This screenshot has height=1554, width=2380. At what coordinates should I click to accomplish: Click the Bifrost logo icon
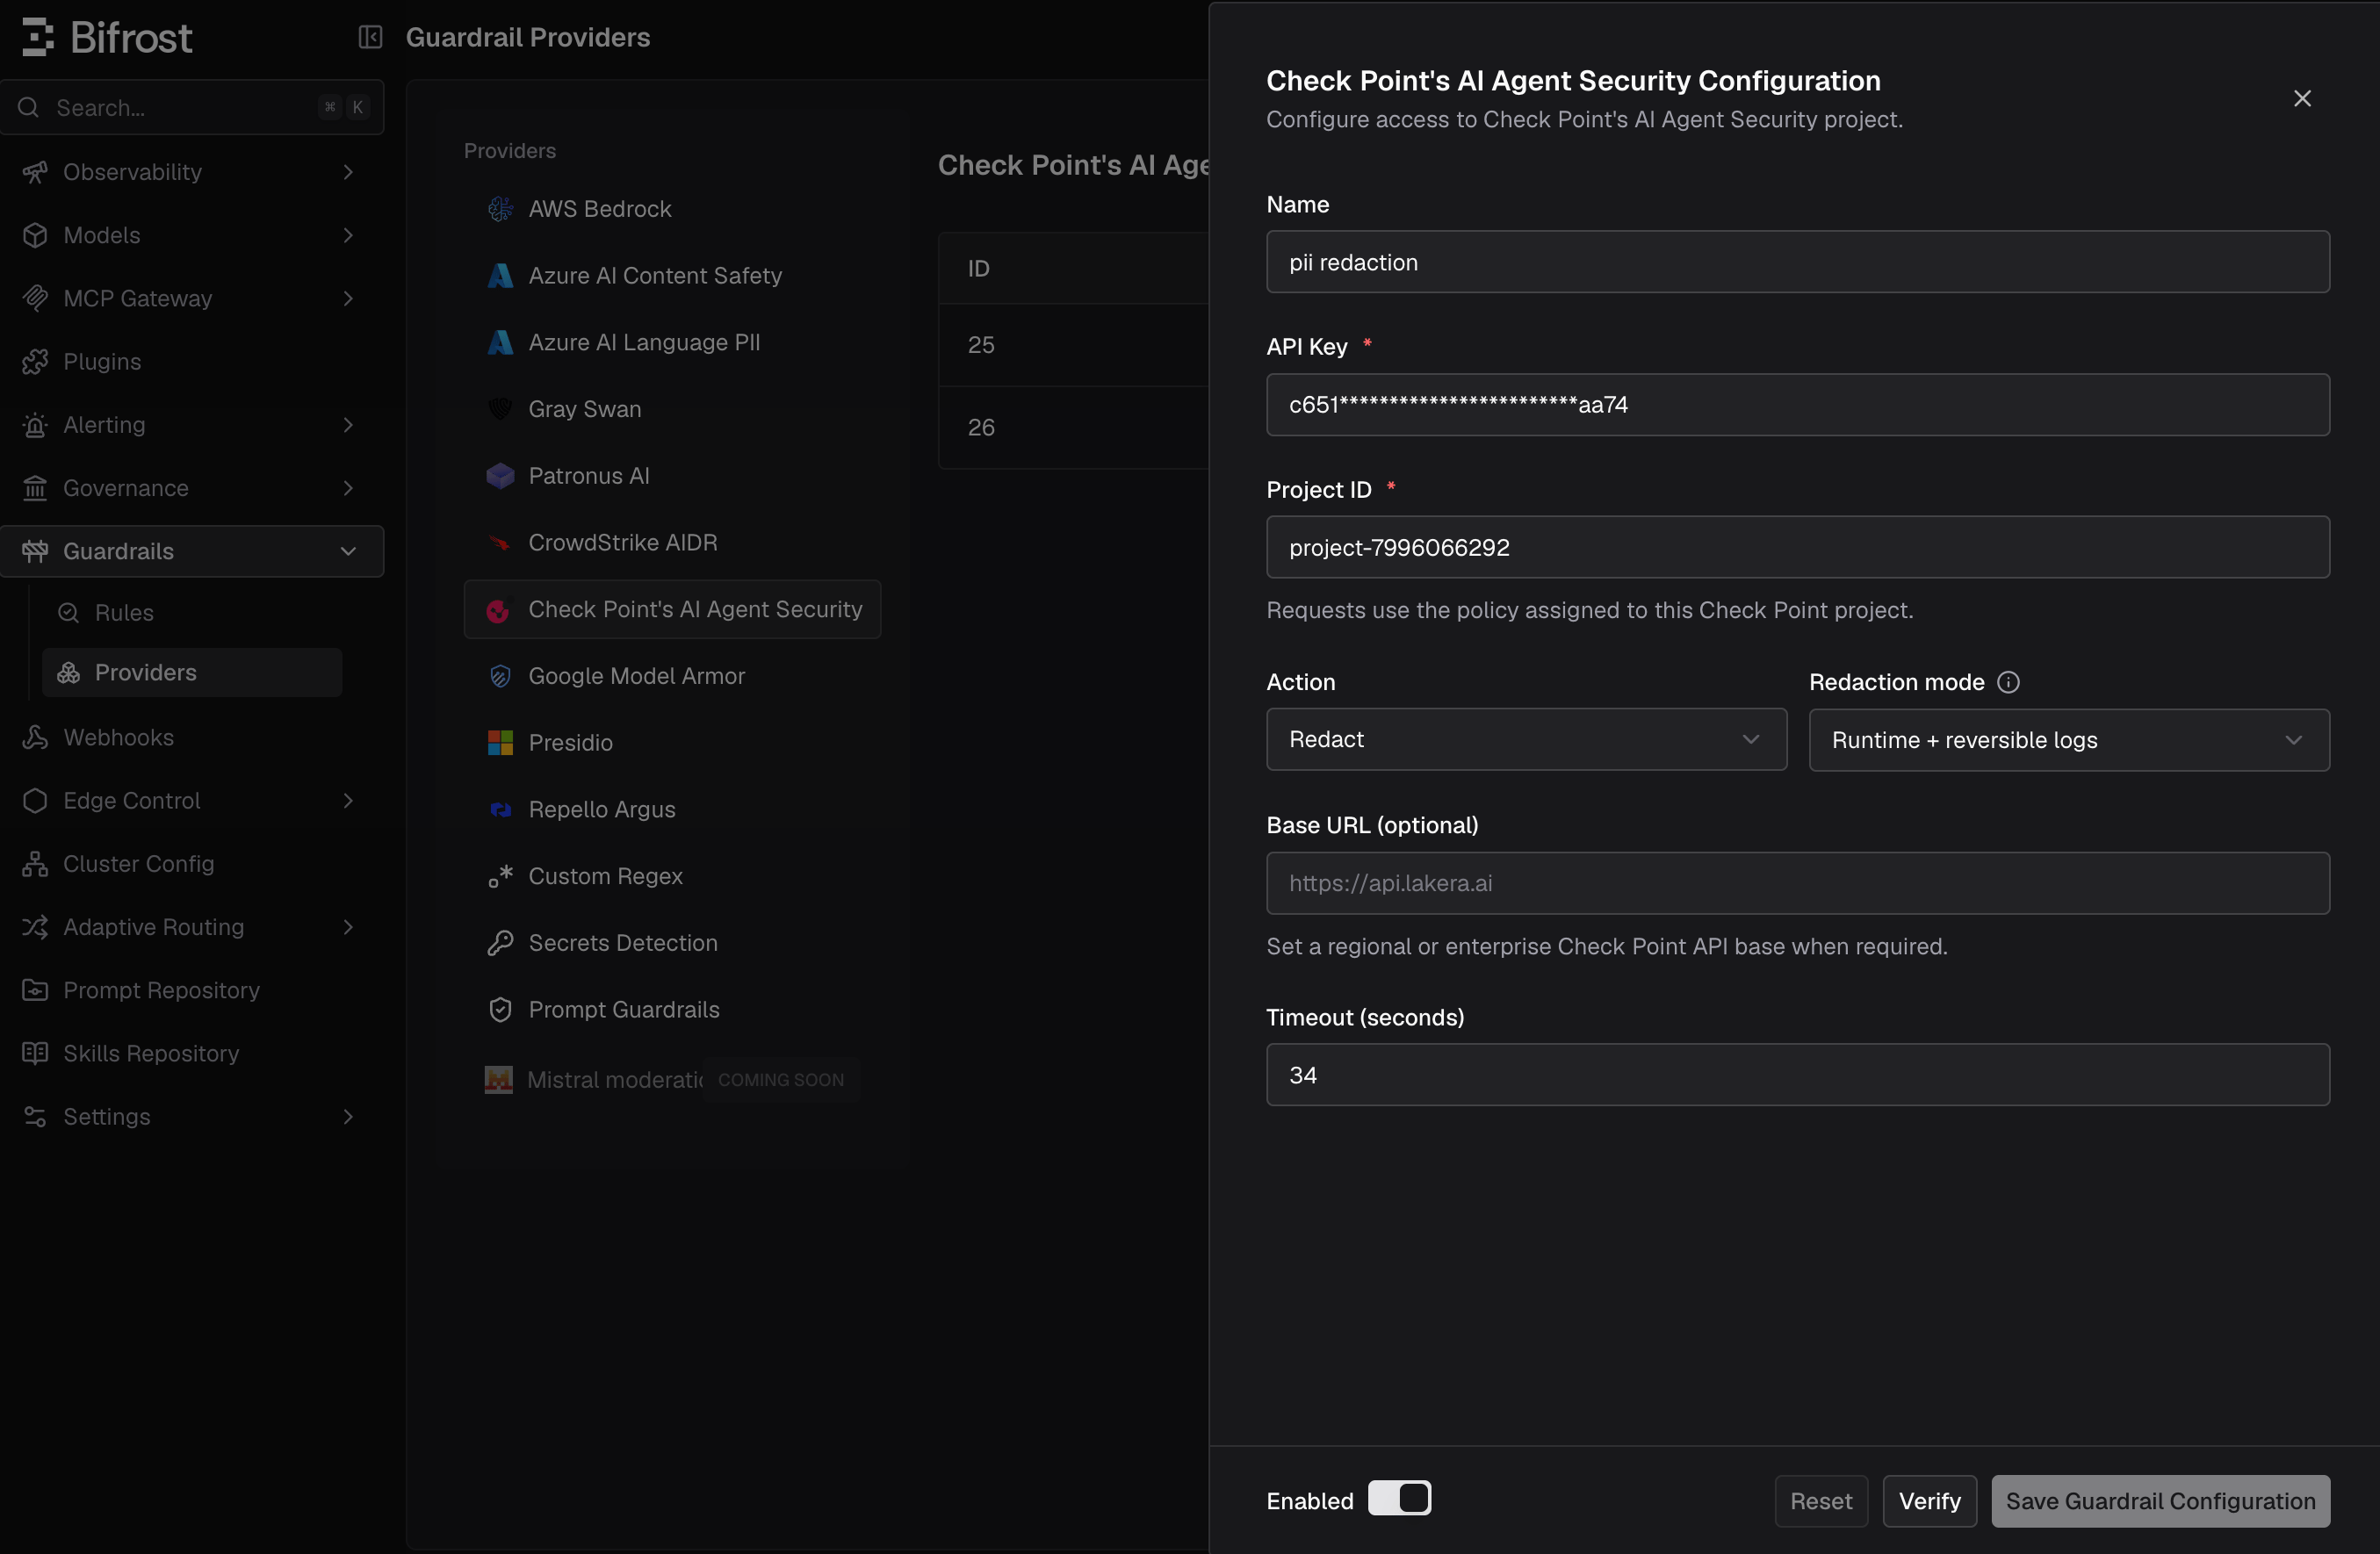click(37, 37)
